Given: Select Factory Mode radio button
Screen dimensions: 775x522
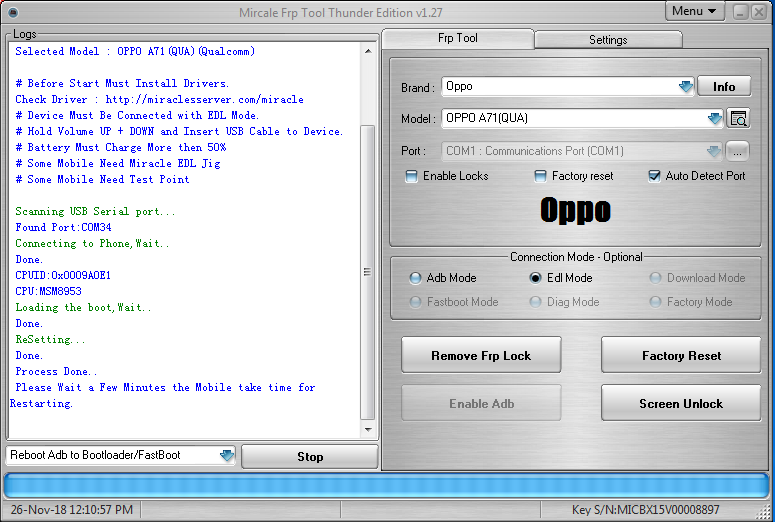Looking at the screenshot, I should [x=655, y=302].
